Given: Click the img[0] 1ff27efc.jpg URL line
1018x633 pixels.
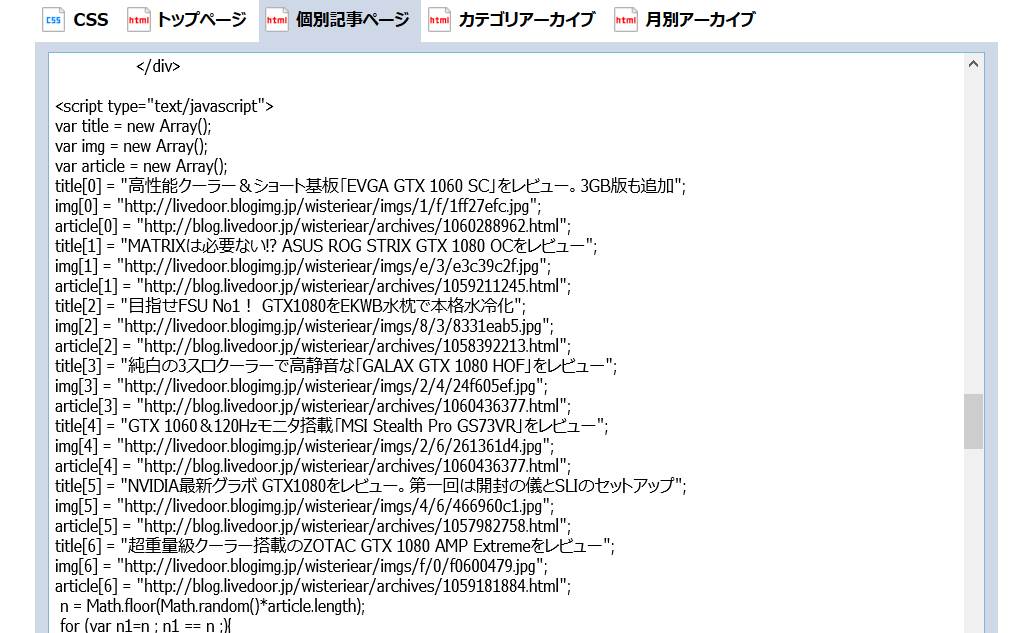Looking at the screenshot, I should (x=298, y=206).
